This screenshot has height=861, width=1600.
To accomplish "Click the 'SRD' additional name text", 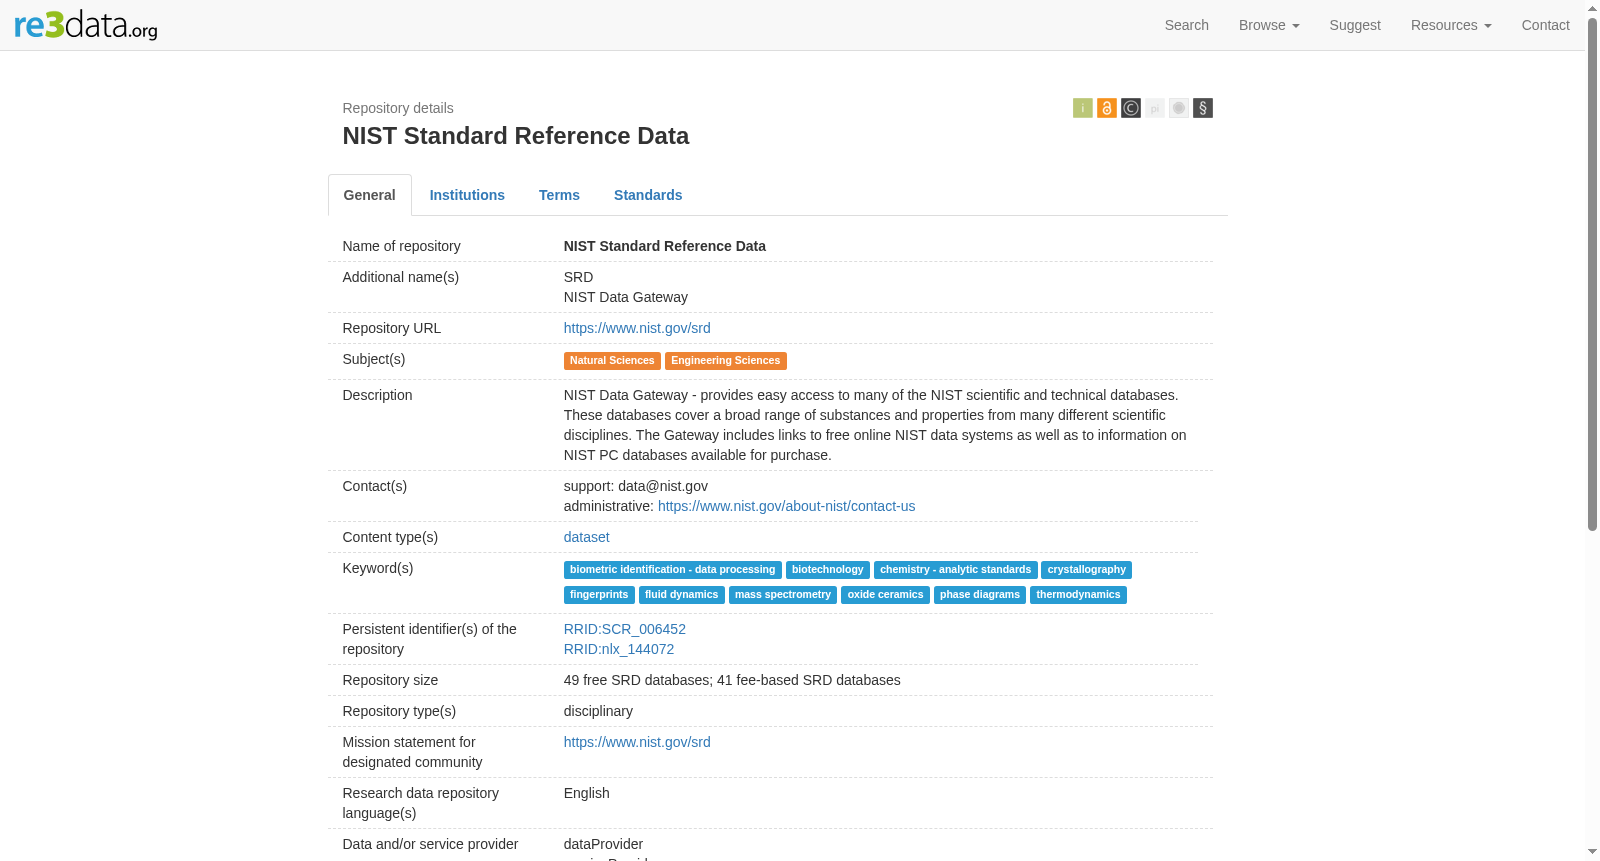I will pyautogui.click(x=579, y=277).
